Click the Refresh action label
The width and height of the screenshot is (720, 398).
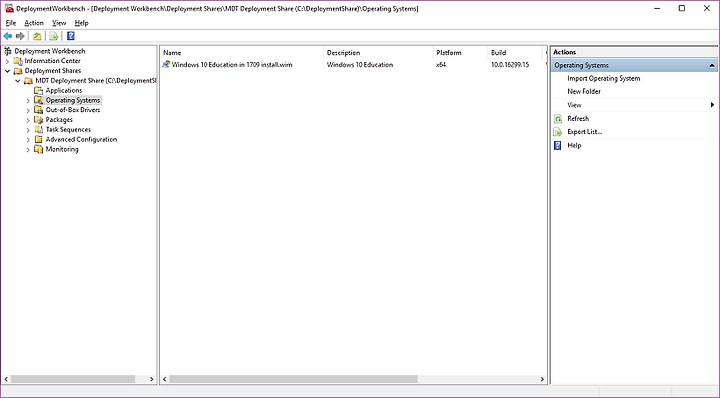(578, 118)
